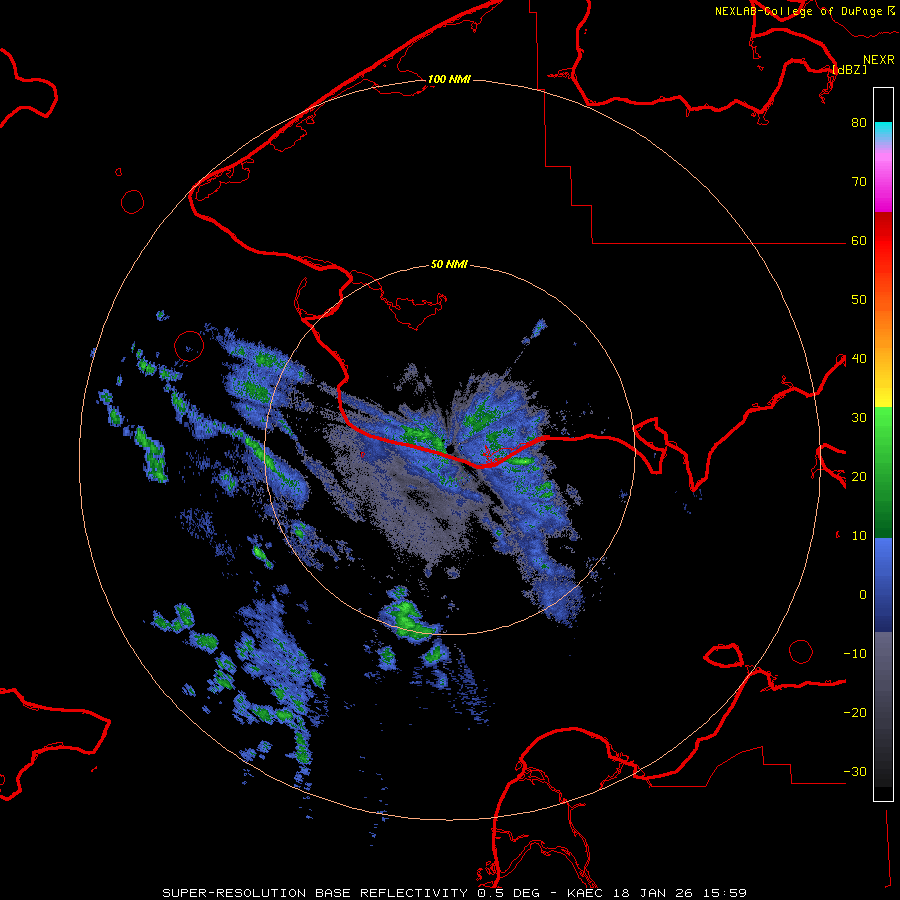Click the green band of the color bar
Viewport: 900px width, 900px height.
click(x=883, y=472)
